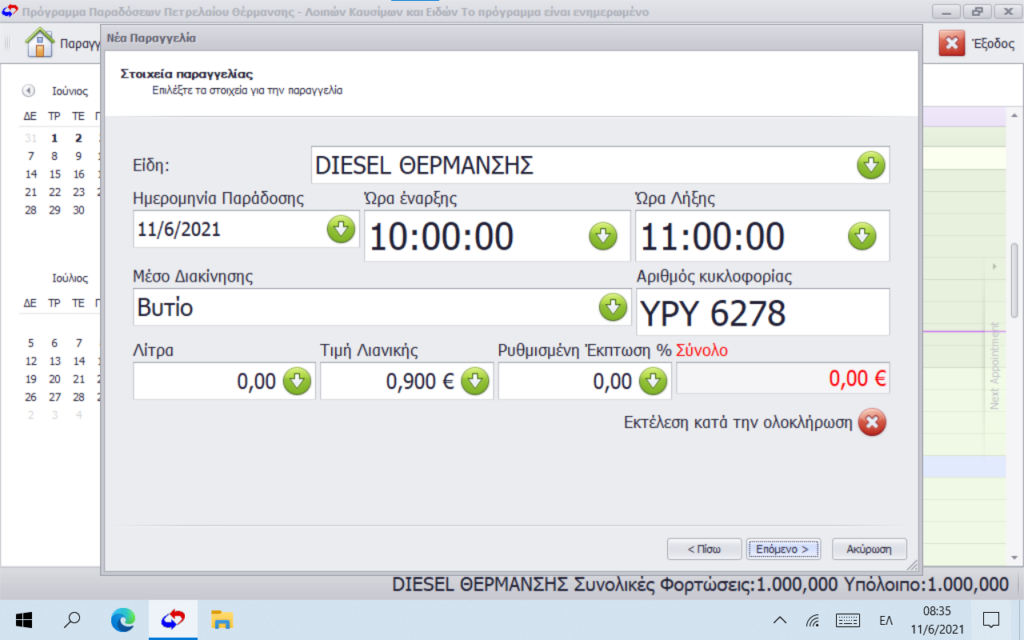Click the red Έξοδος X icon
This screenshot has width=1024, height=640.
[952, 44]
